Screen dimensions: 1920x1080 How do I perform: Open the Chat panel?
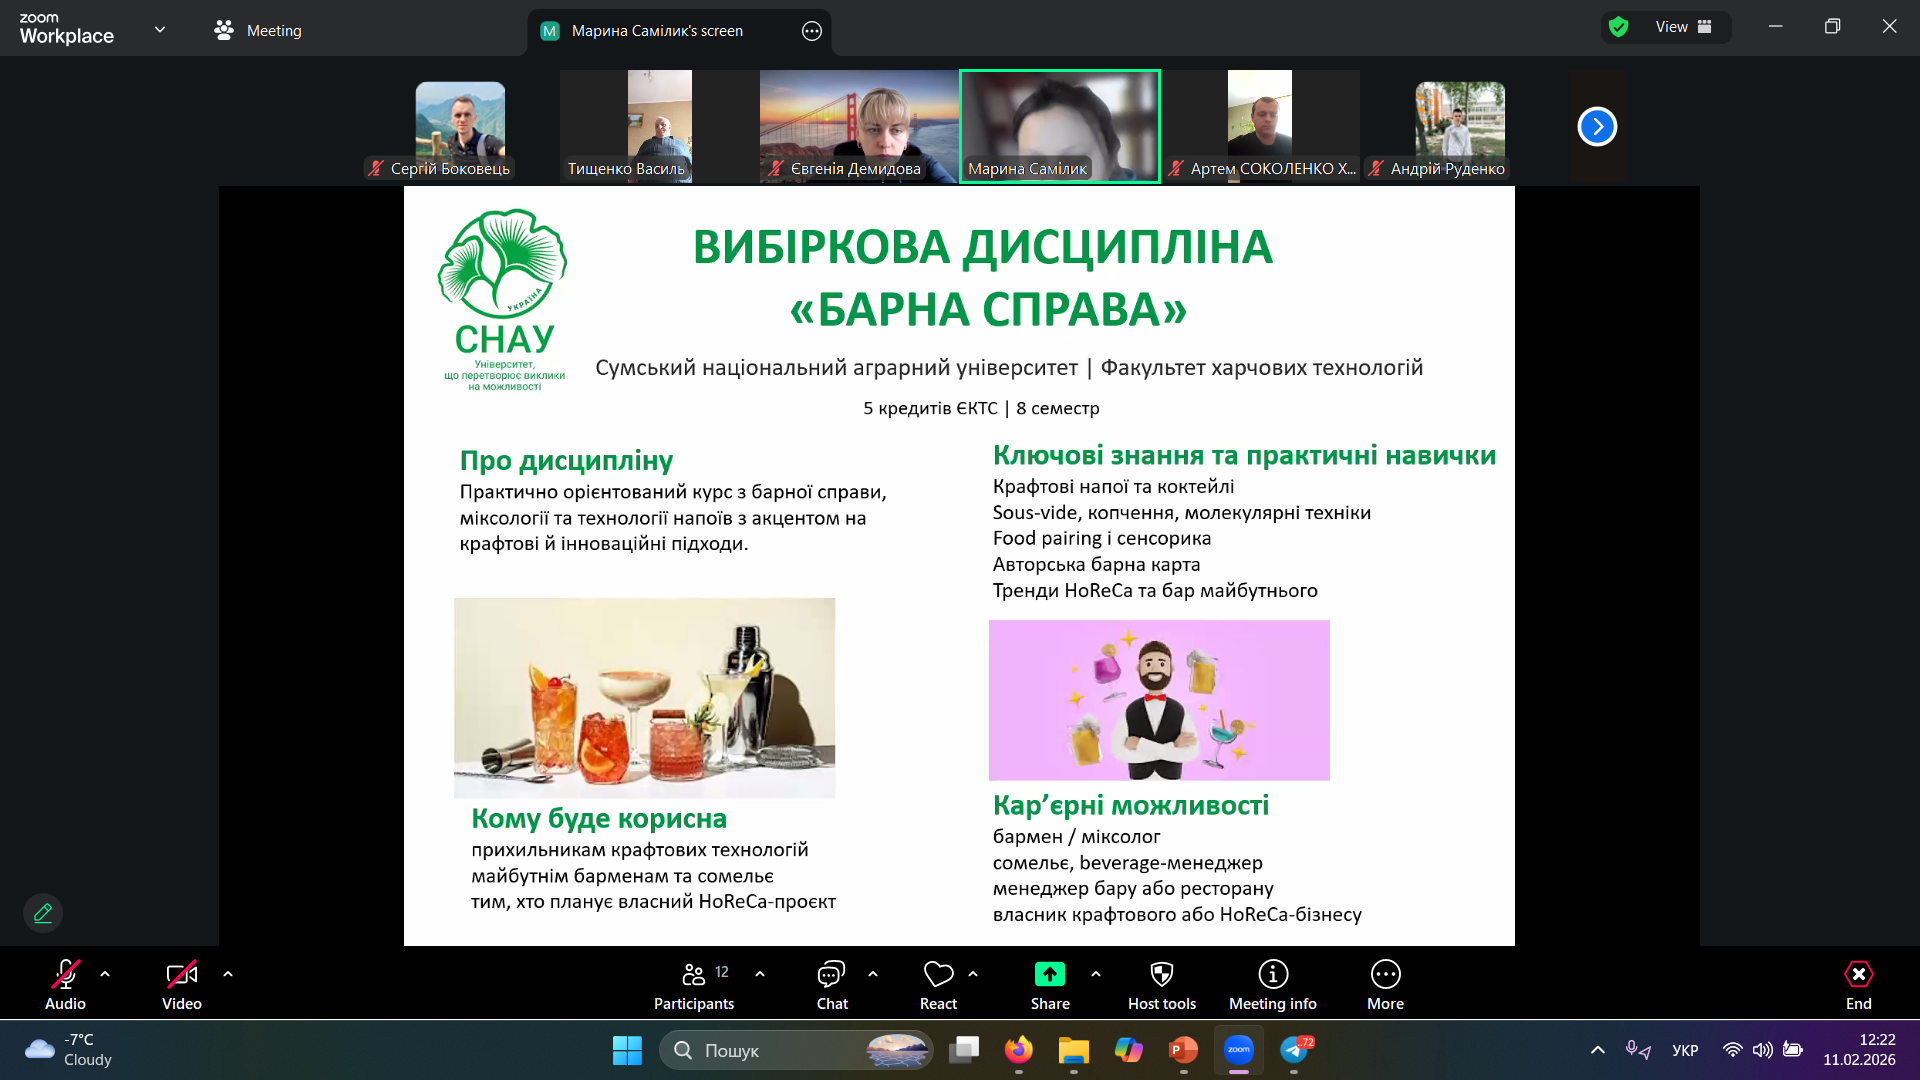pyautogui.click(x=831, y=985)
